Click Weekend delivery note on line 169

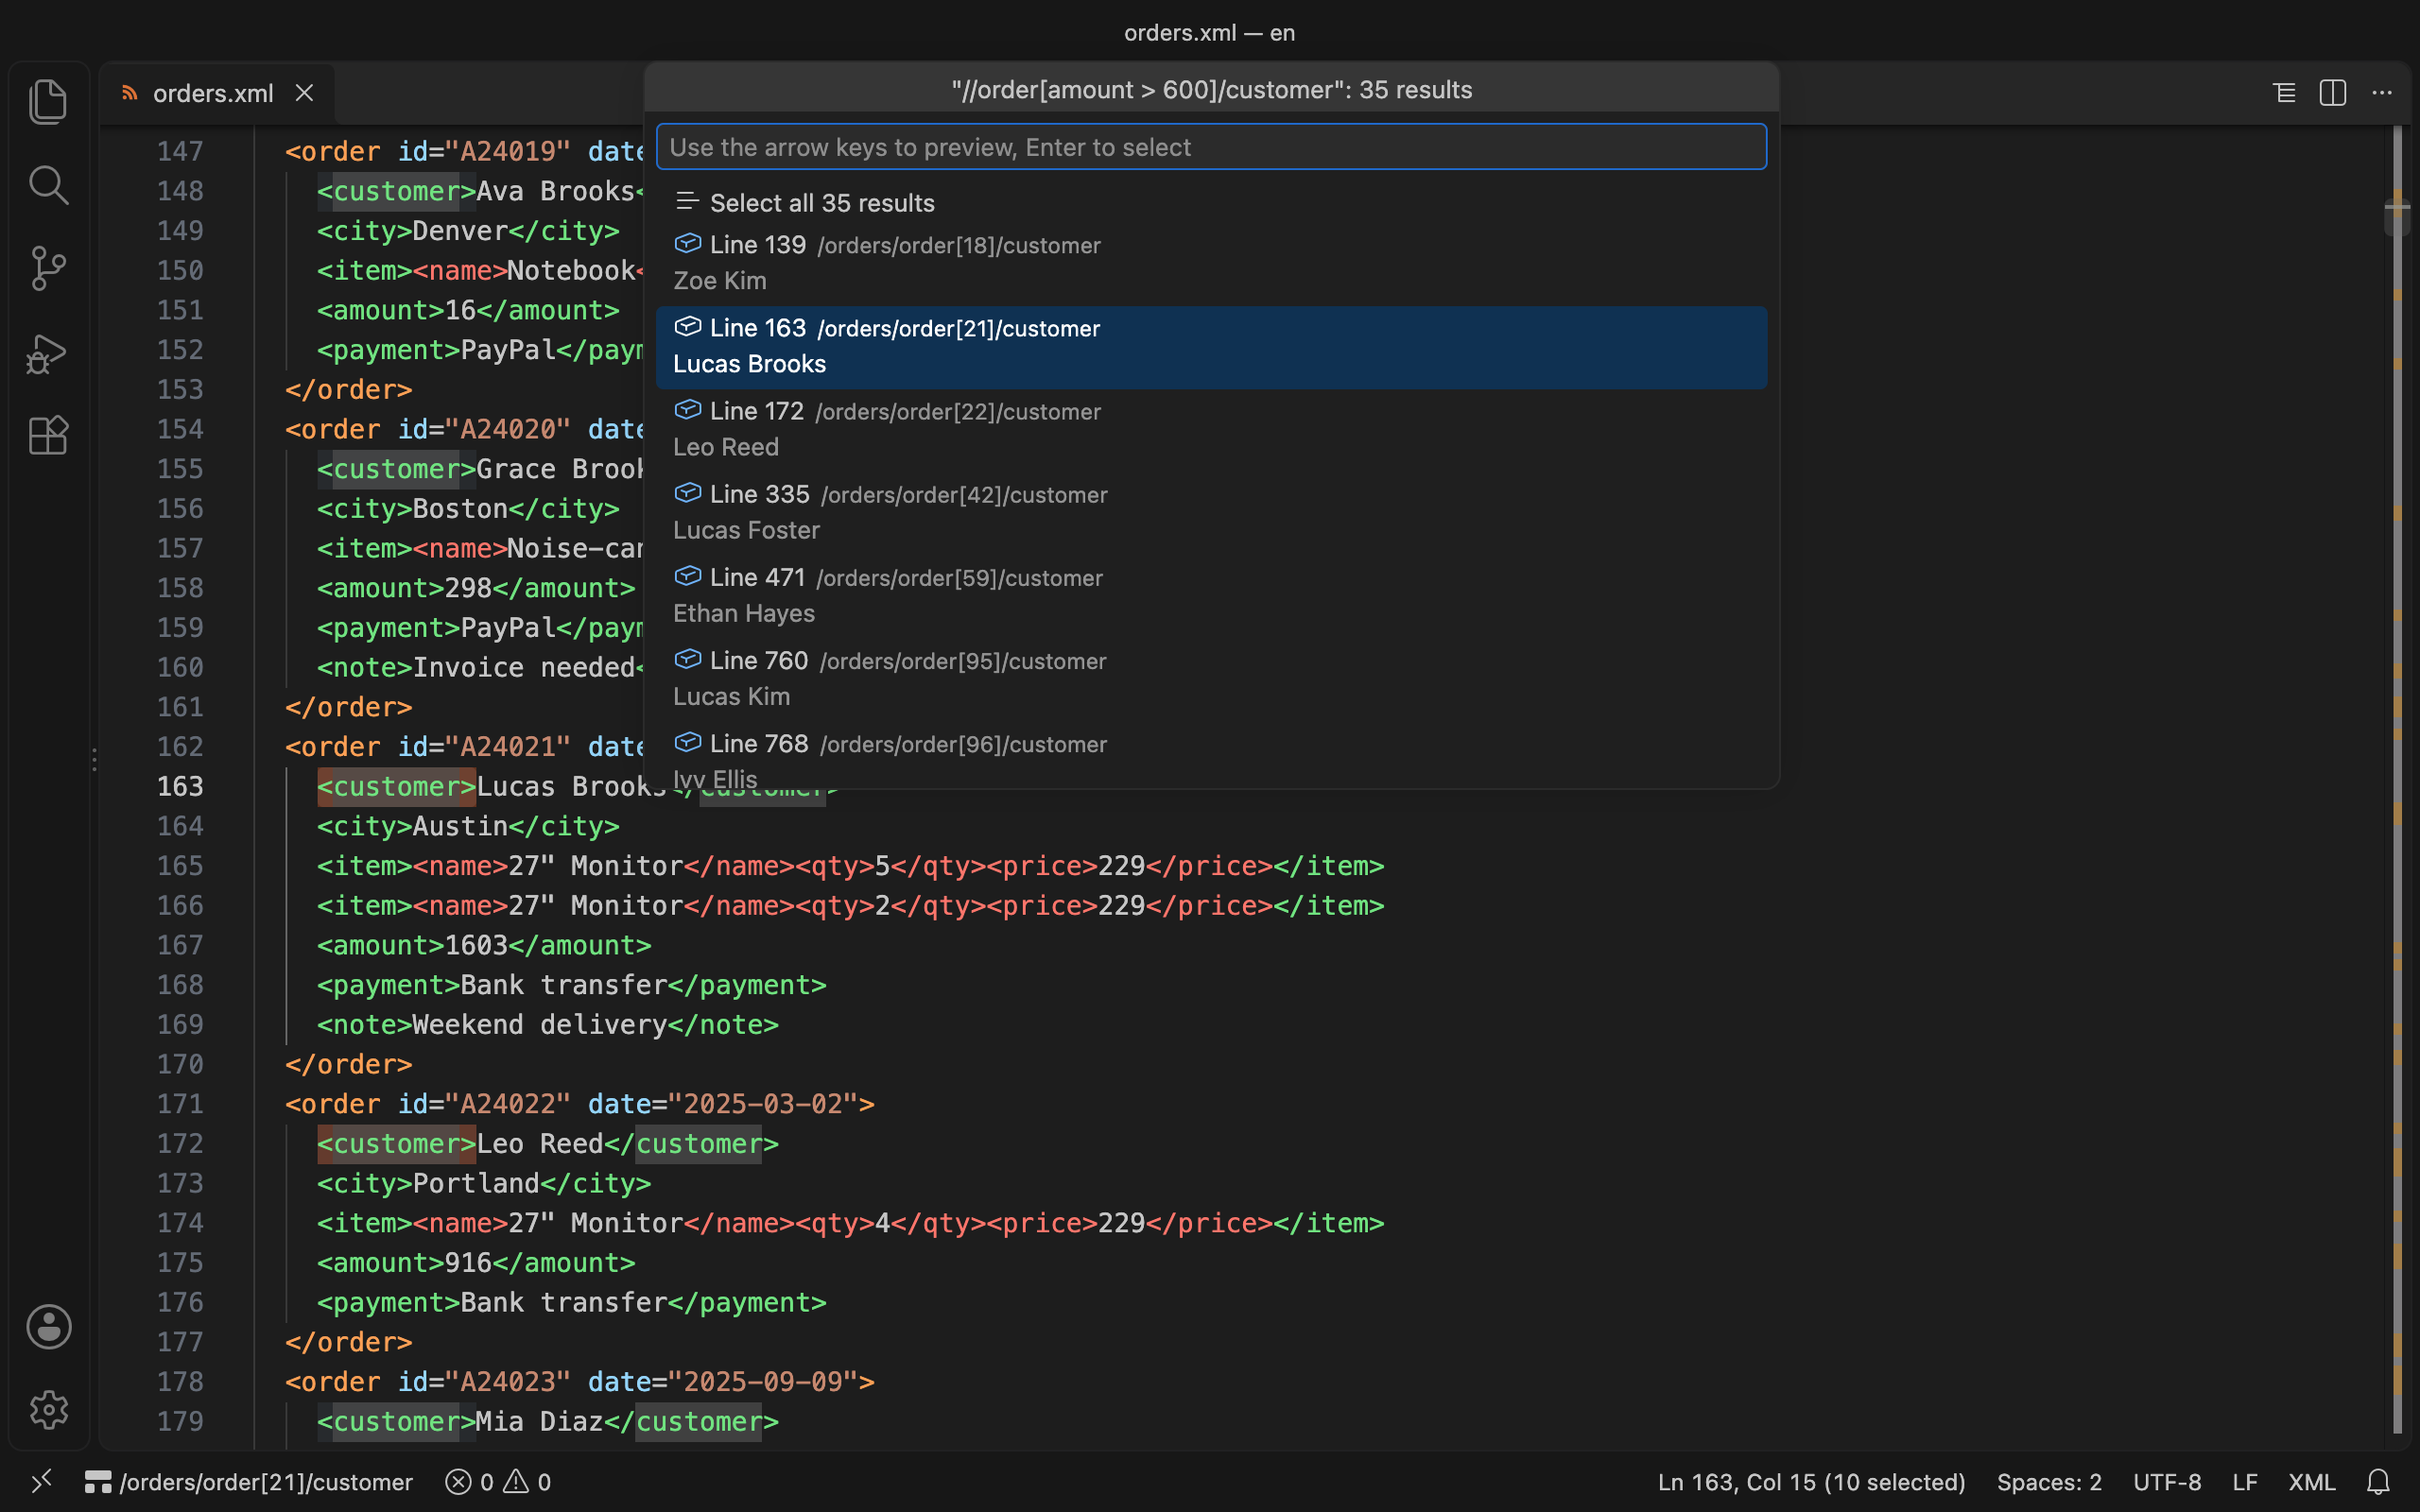tap(539, 1025)
